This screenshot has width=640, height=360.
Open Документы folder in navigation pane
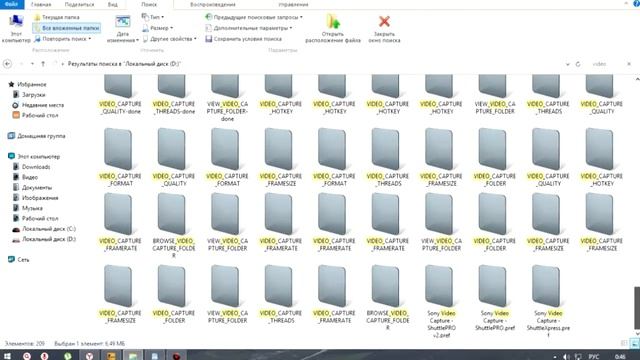coord(33,187)
